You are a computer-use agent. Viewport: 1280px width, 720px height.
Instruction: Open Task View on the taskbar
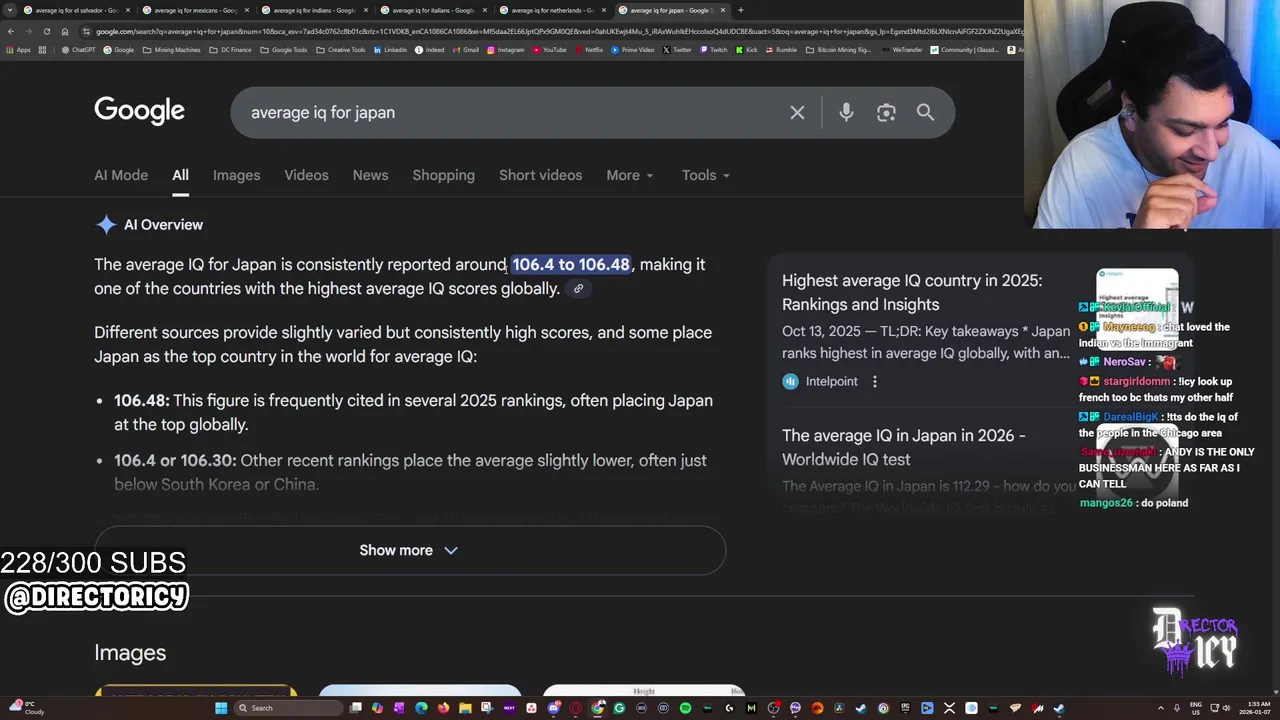click(x=356, y=708)
